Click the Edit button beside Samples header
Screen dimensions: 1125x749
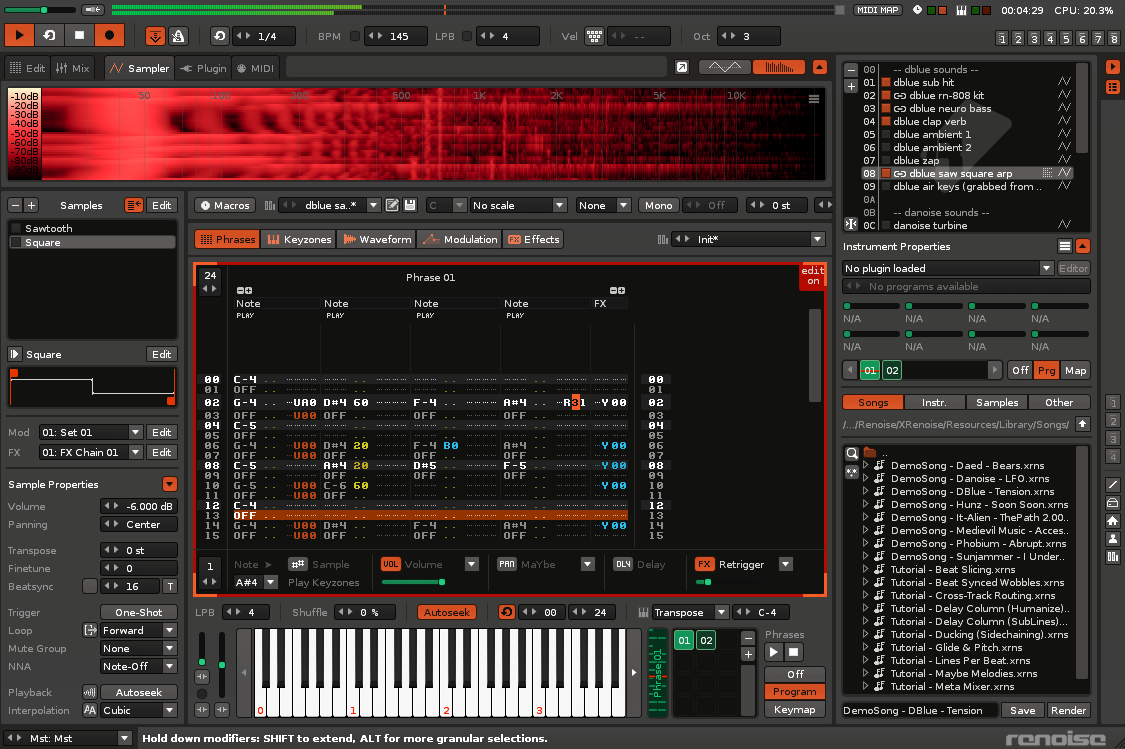[161, 205]
